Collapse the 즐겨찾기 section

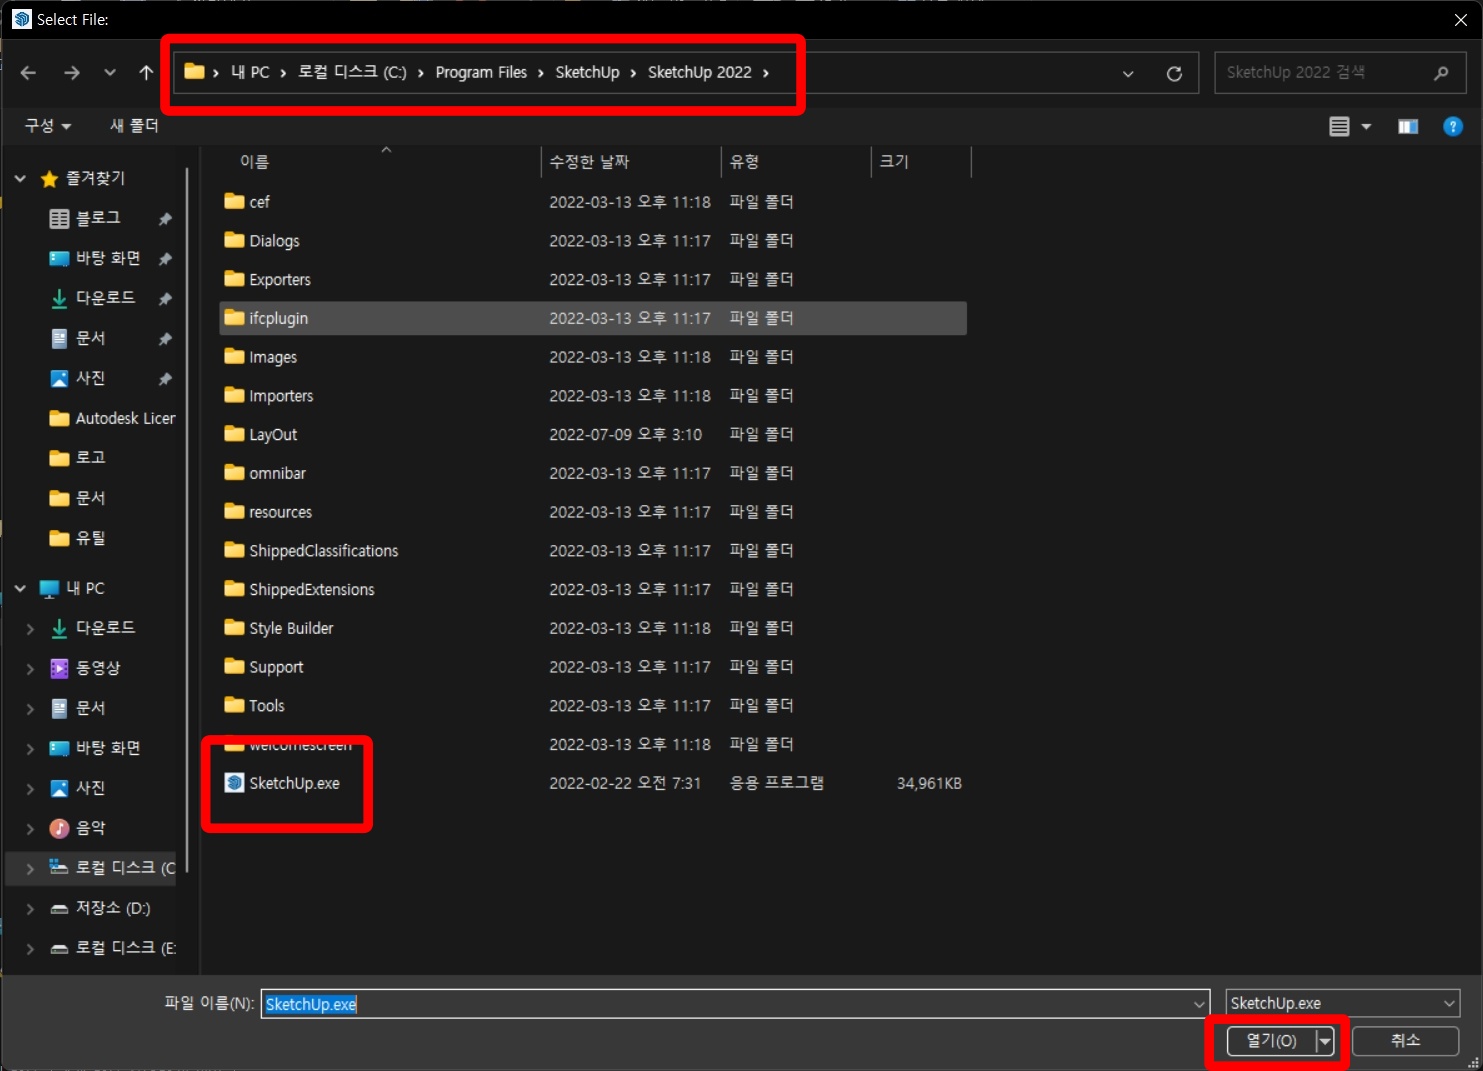(x=20, y=178)
